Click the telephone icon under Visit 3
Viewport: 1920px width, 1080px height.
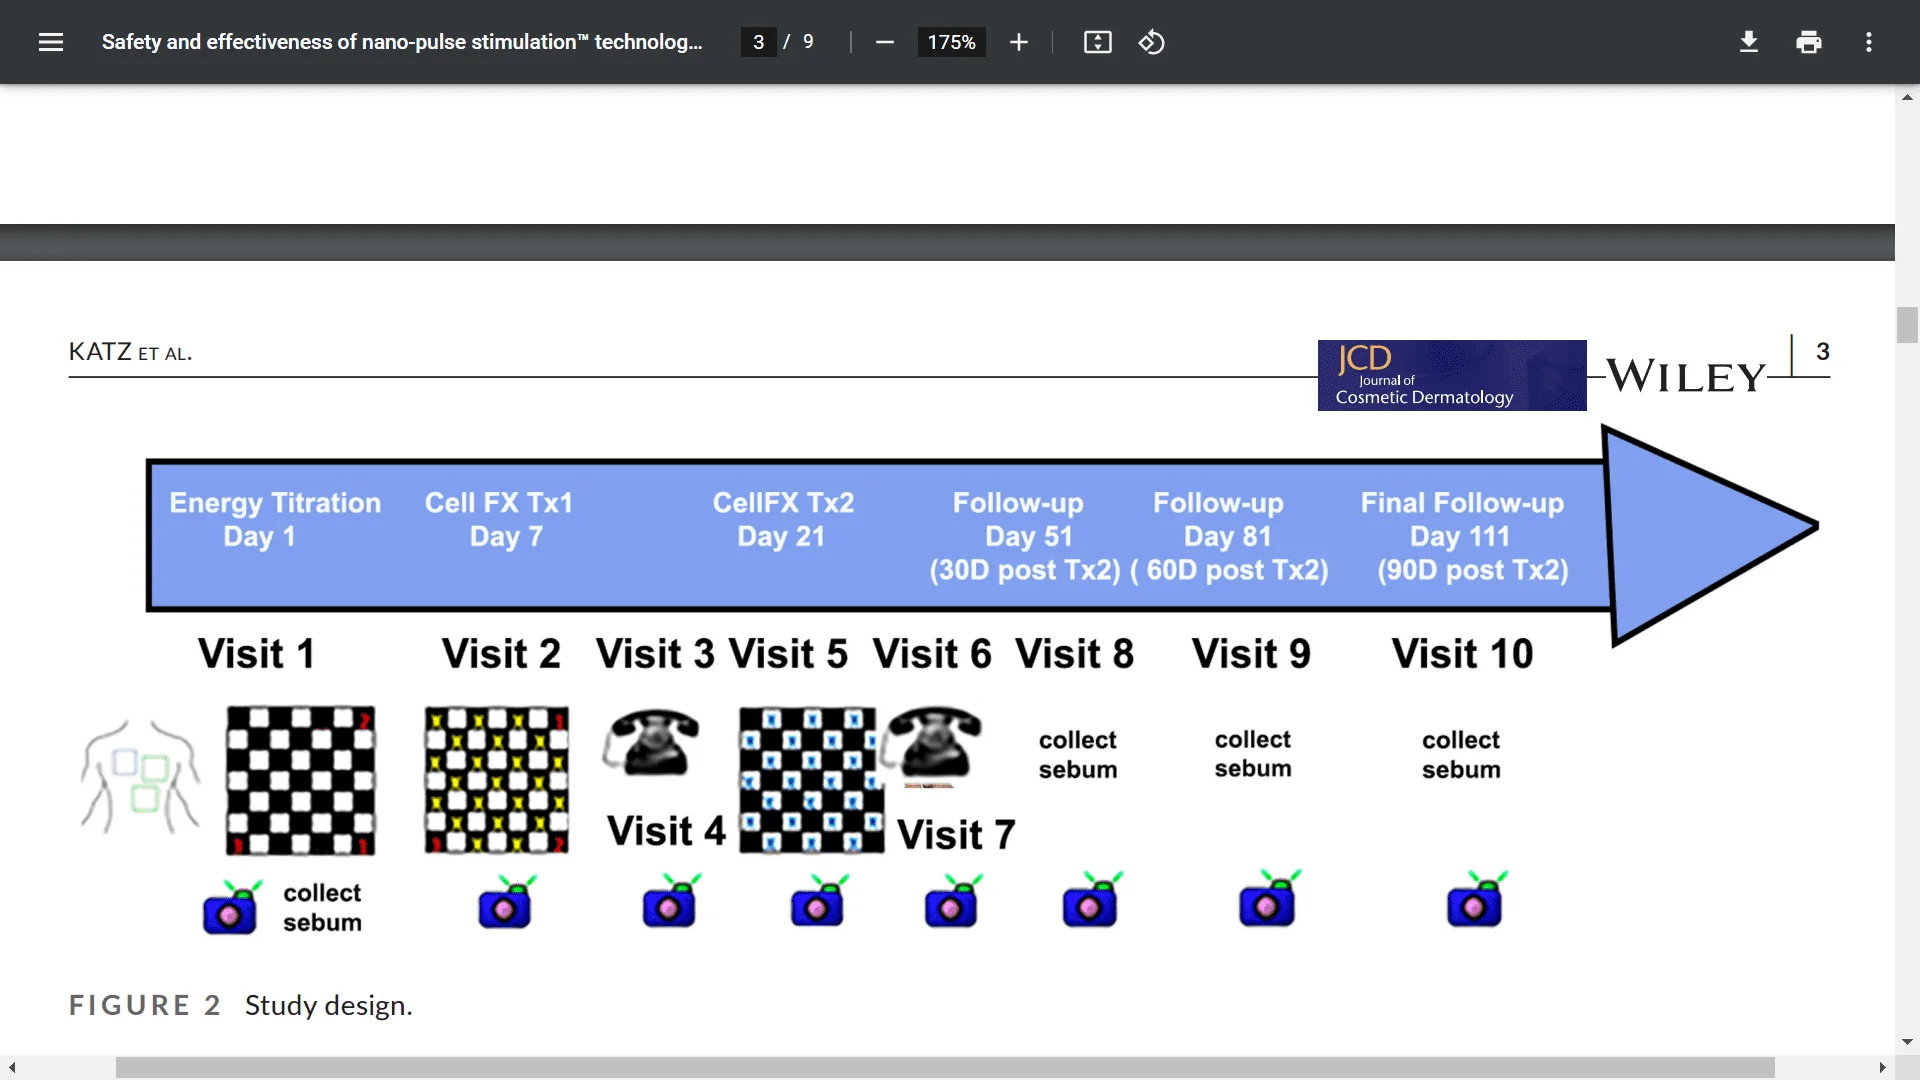(651, 741)
